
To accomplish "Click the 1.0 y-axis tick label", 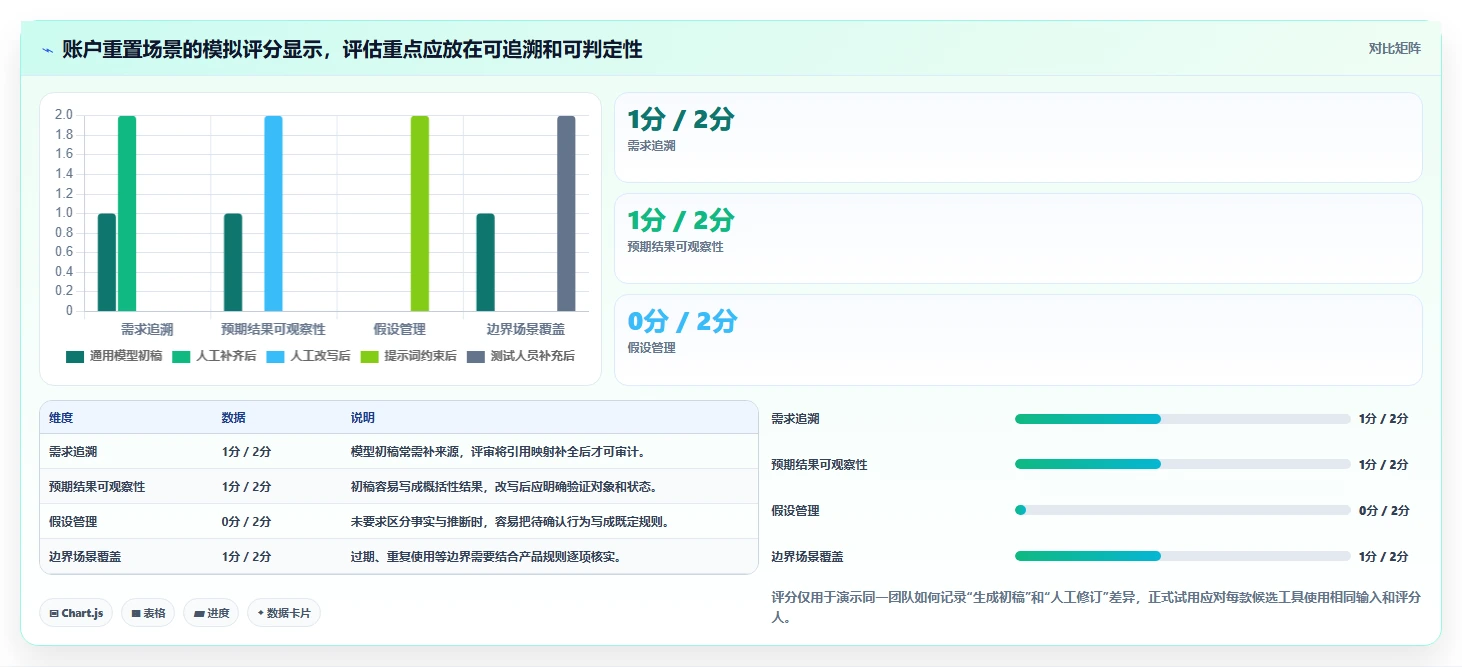I will tap(64, 213).
